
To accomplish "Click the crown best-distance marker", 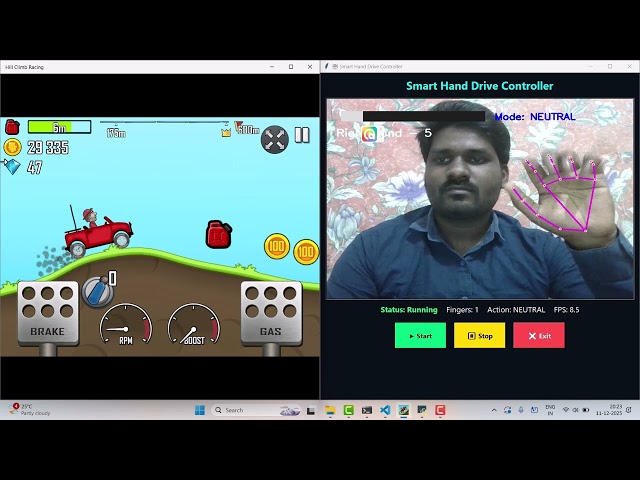I will (226, 132).
